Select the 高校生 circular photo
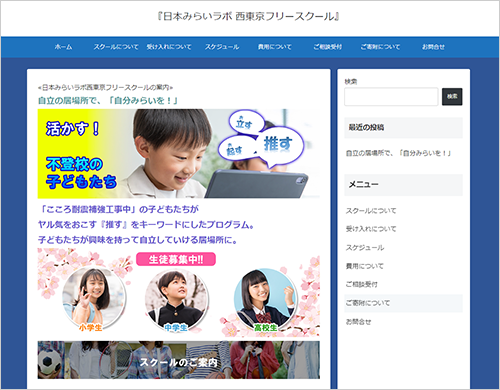500x390 pixels. pyautogui.click(x=265, y=299)
